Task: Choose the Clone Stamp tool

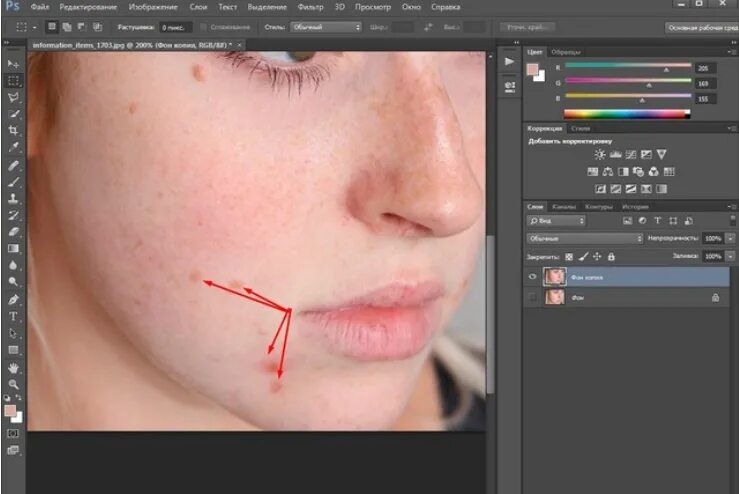Action: (13, 198)
